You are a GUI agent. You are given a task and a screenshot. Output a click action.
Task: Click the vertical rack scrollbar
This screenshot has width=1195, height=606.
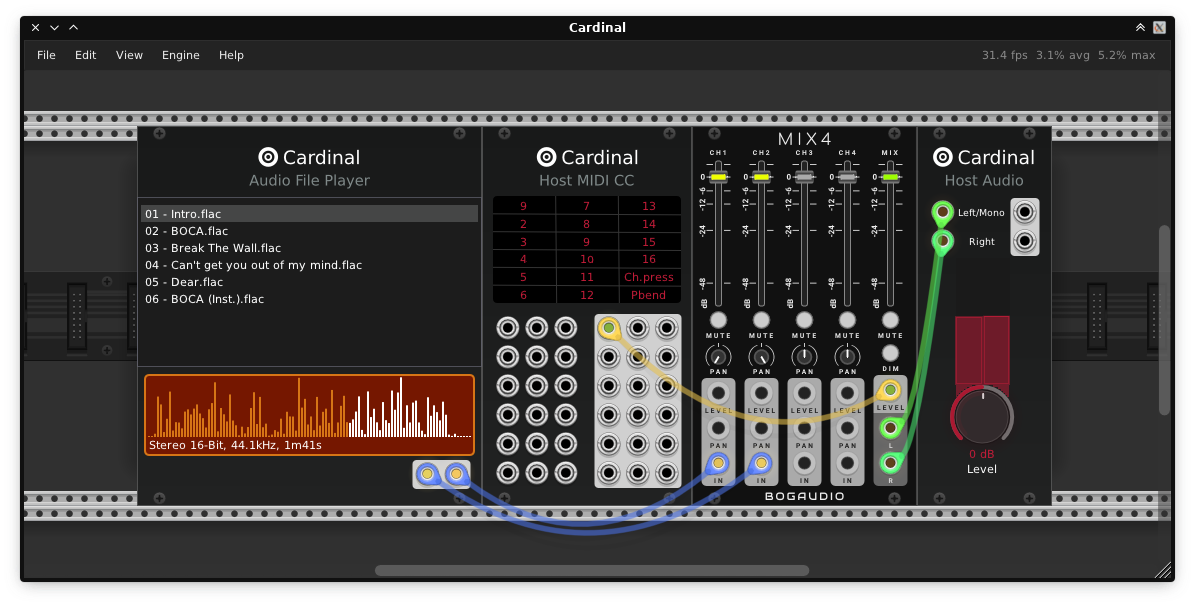[1164, 320]
